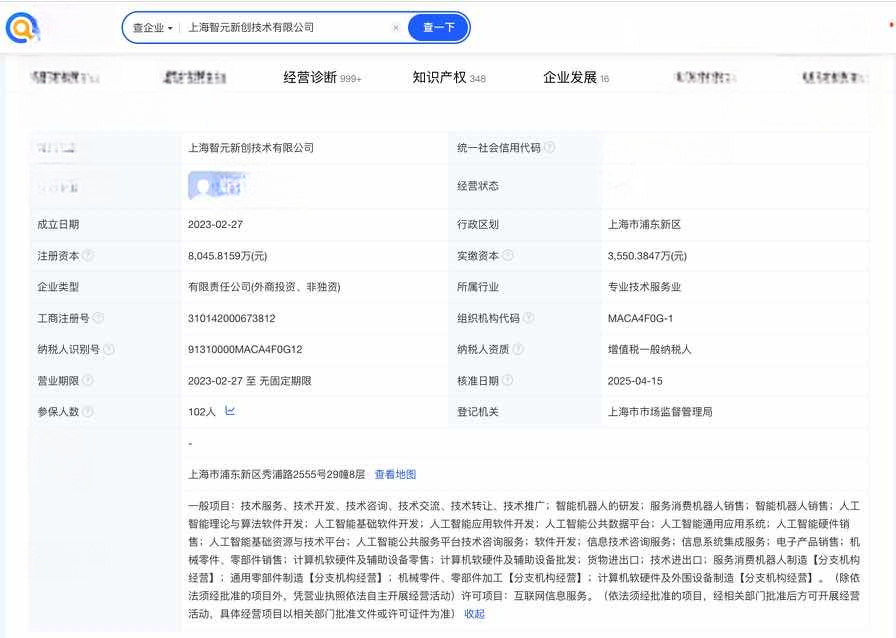Screen dimensions: 896x638
Task: Click the registration number 310142000673812
Action: pos(231,318)
